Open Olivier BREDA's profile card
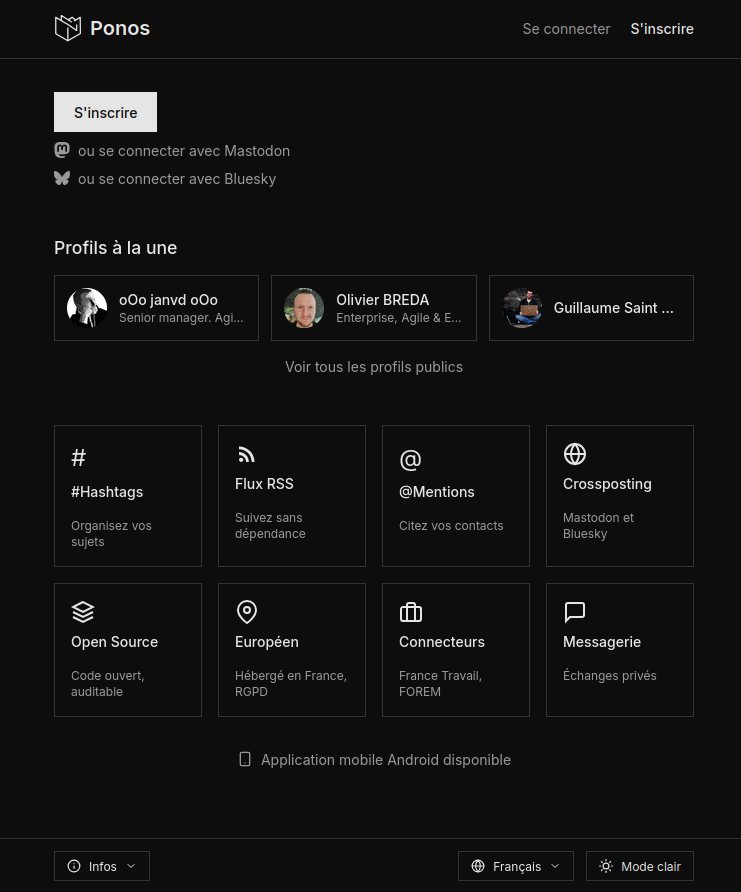741x892 pixels. pyautogui.click(x=373, y=308)
